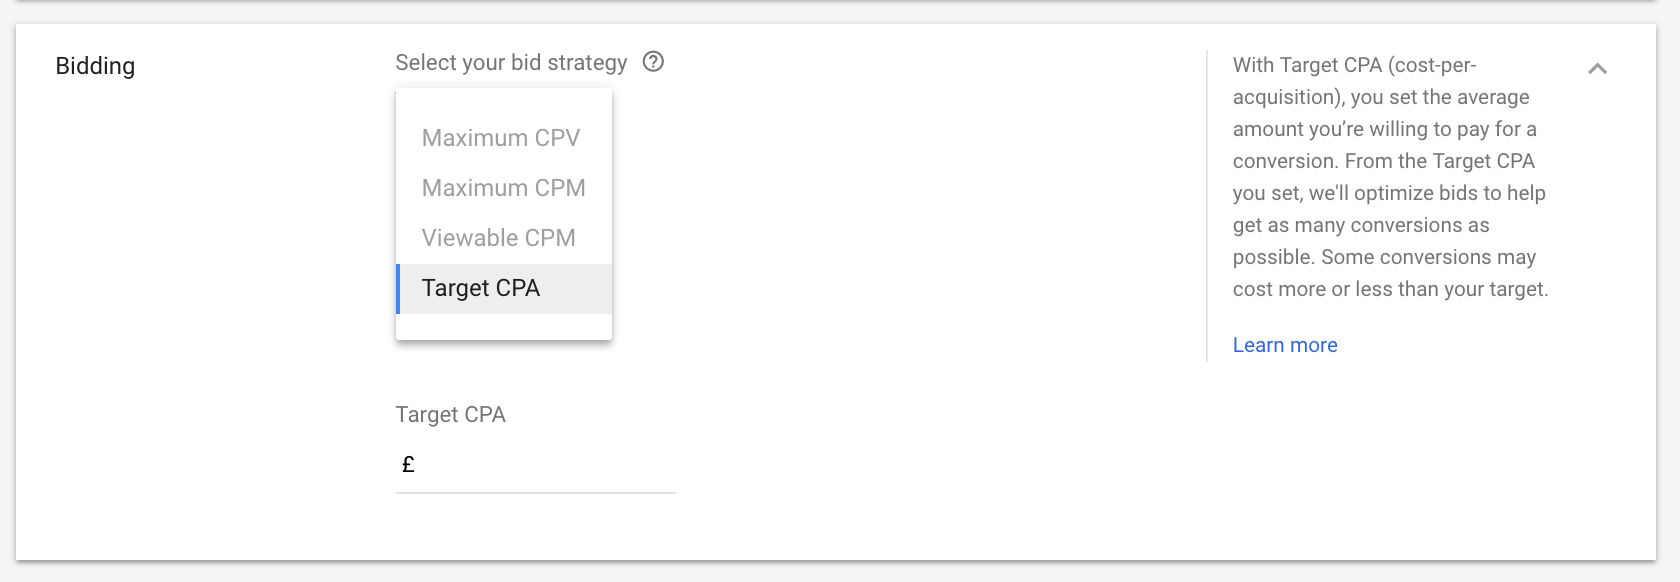Click the underline of the CPA input
The image size is (1680, 582).
535,491
